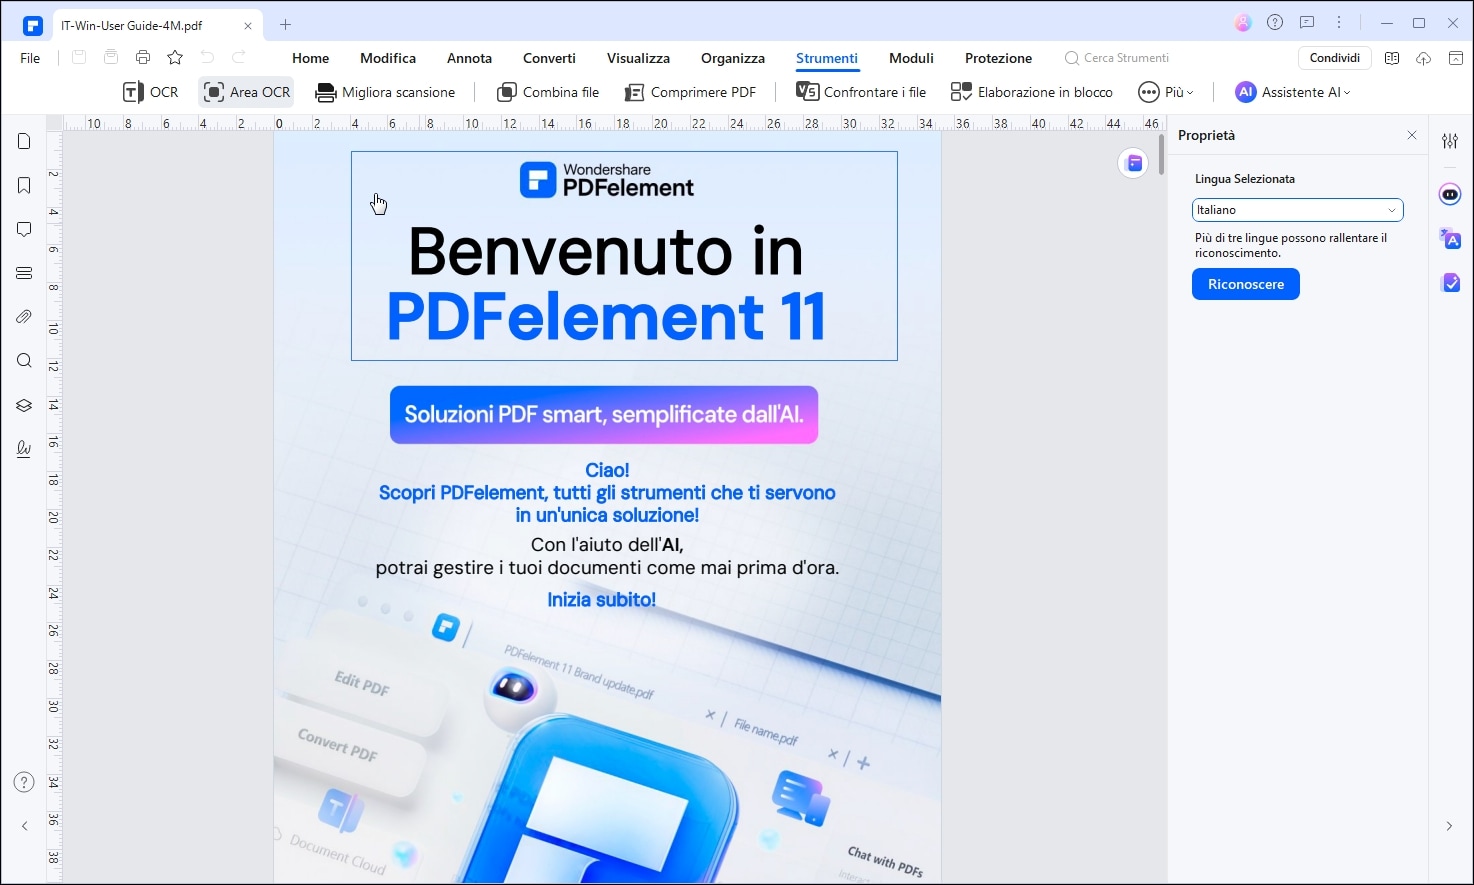Click the Inizia subito! text in document
This screenshot has height=885, width=1474.
point(601,600)
